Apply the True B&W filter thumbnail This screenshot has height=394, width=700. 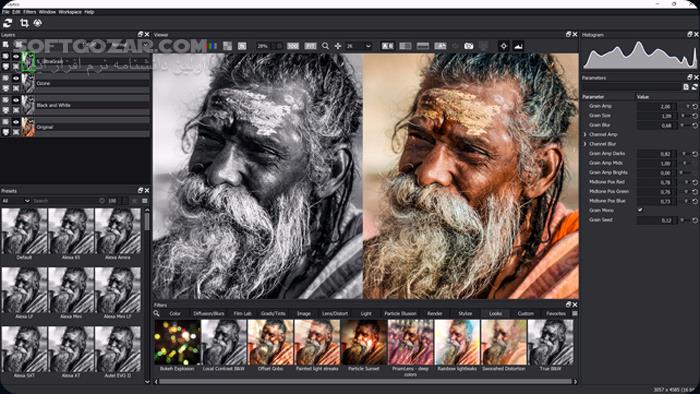(550, 342)
